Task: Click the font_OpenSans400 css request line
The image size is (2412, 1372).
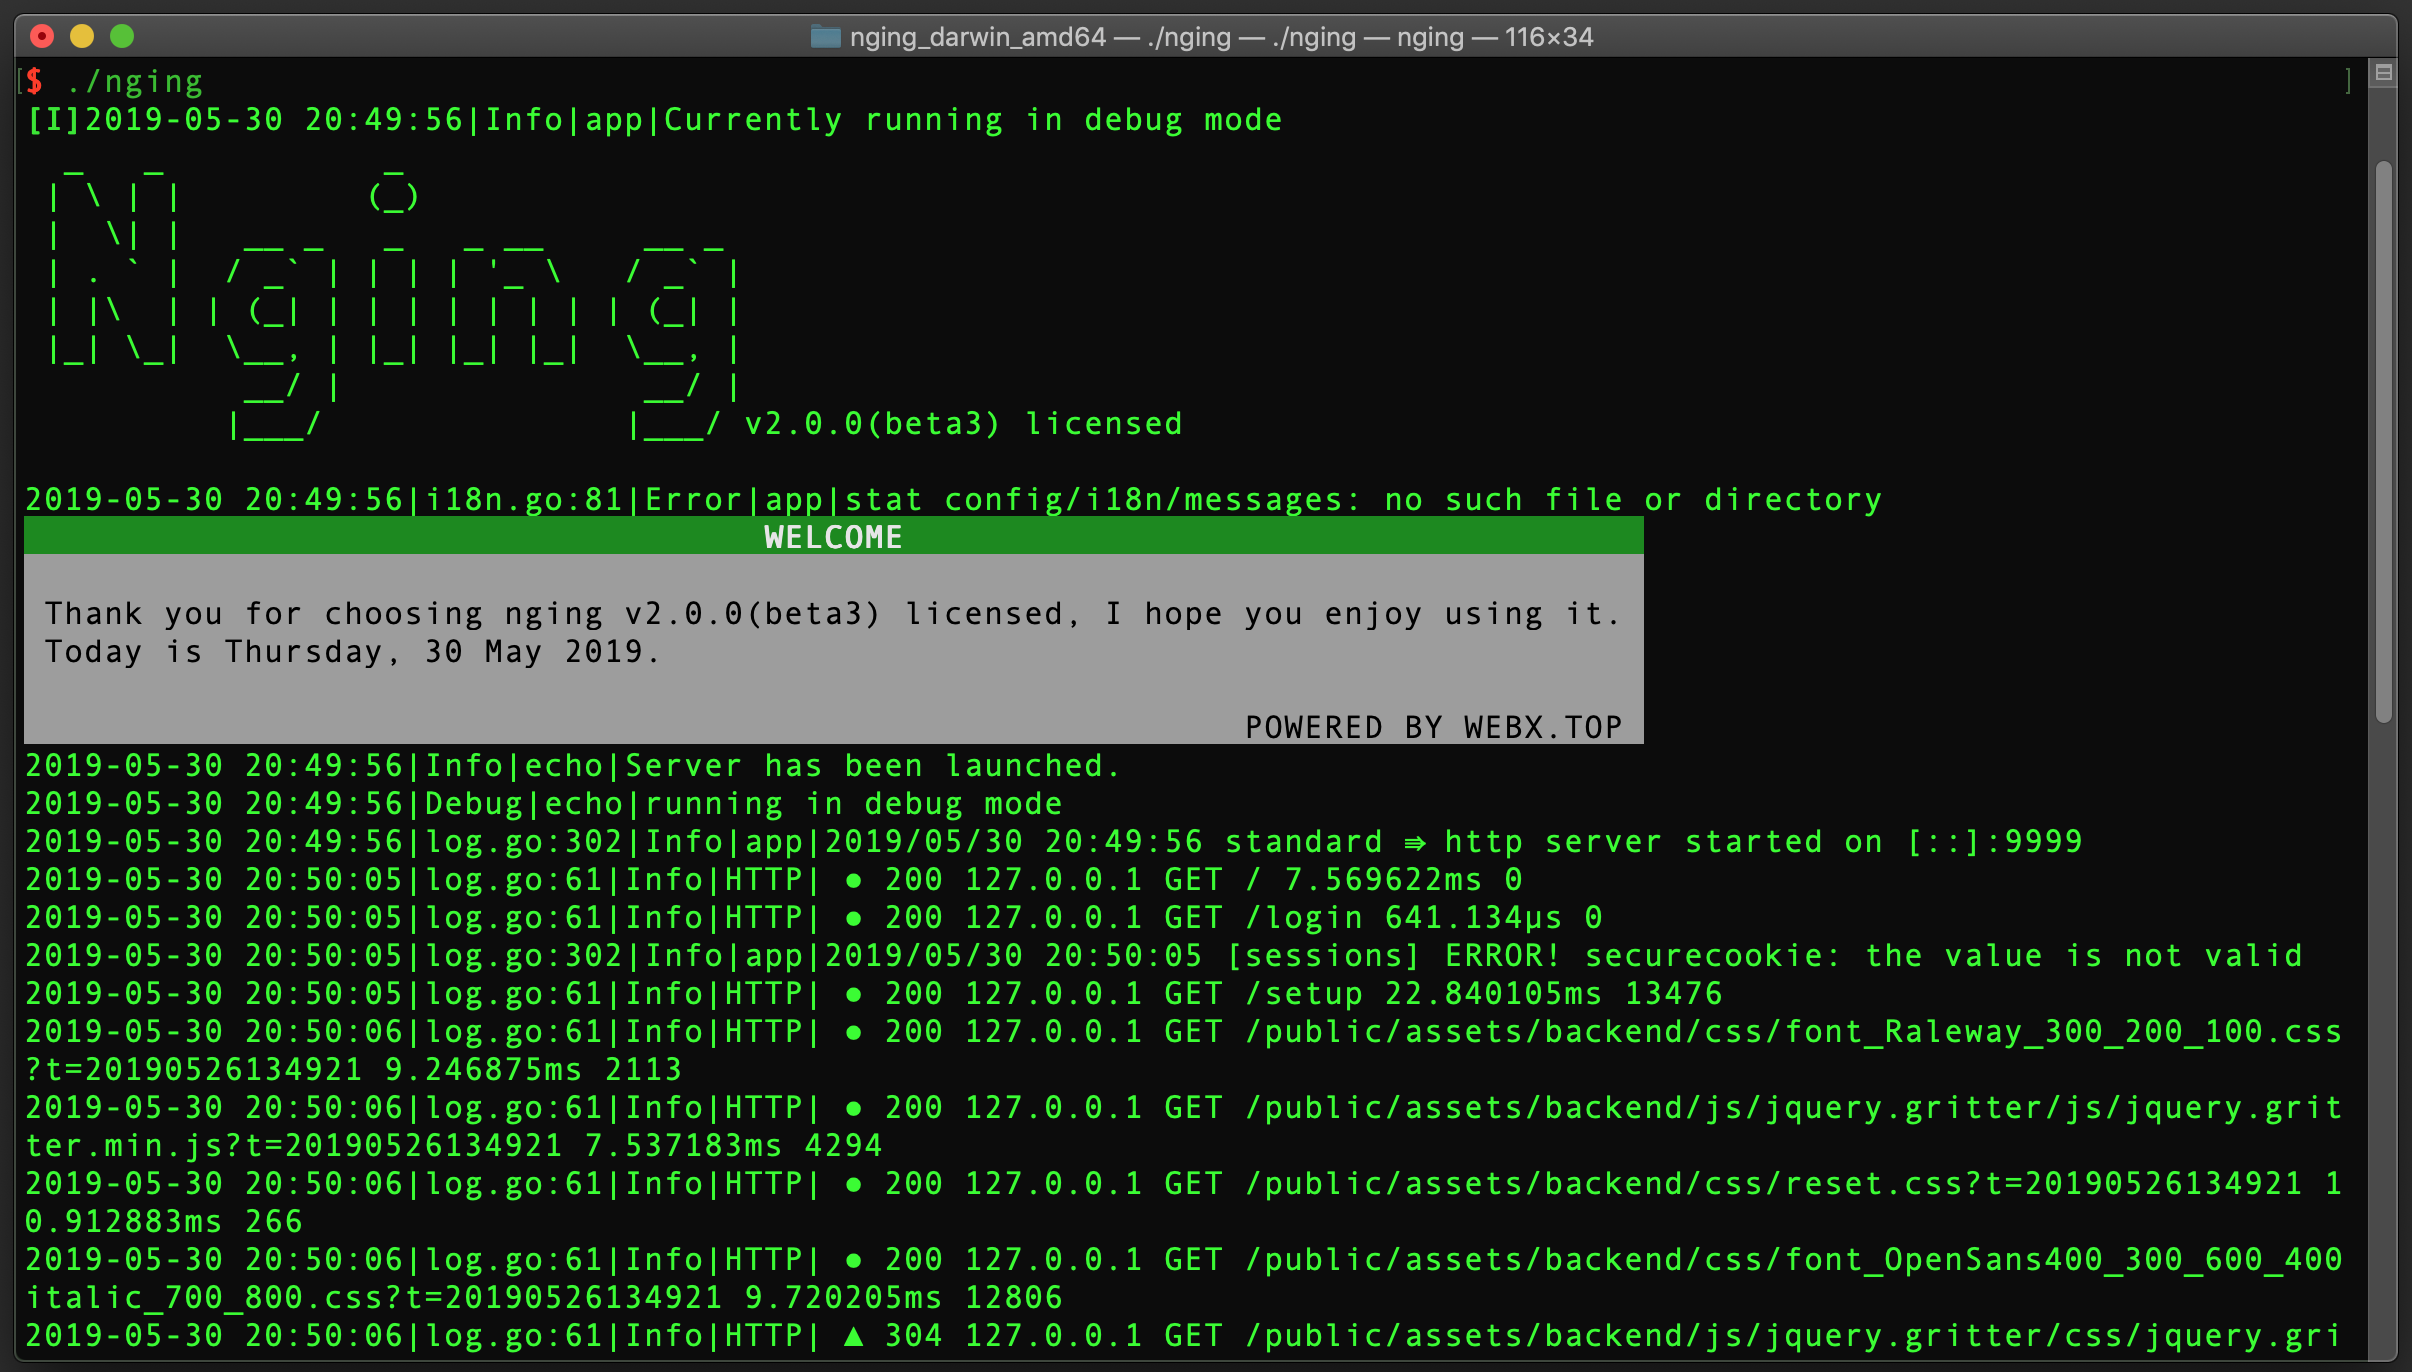Action: tap(1184, 1259)
